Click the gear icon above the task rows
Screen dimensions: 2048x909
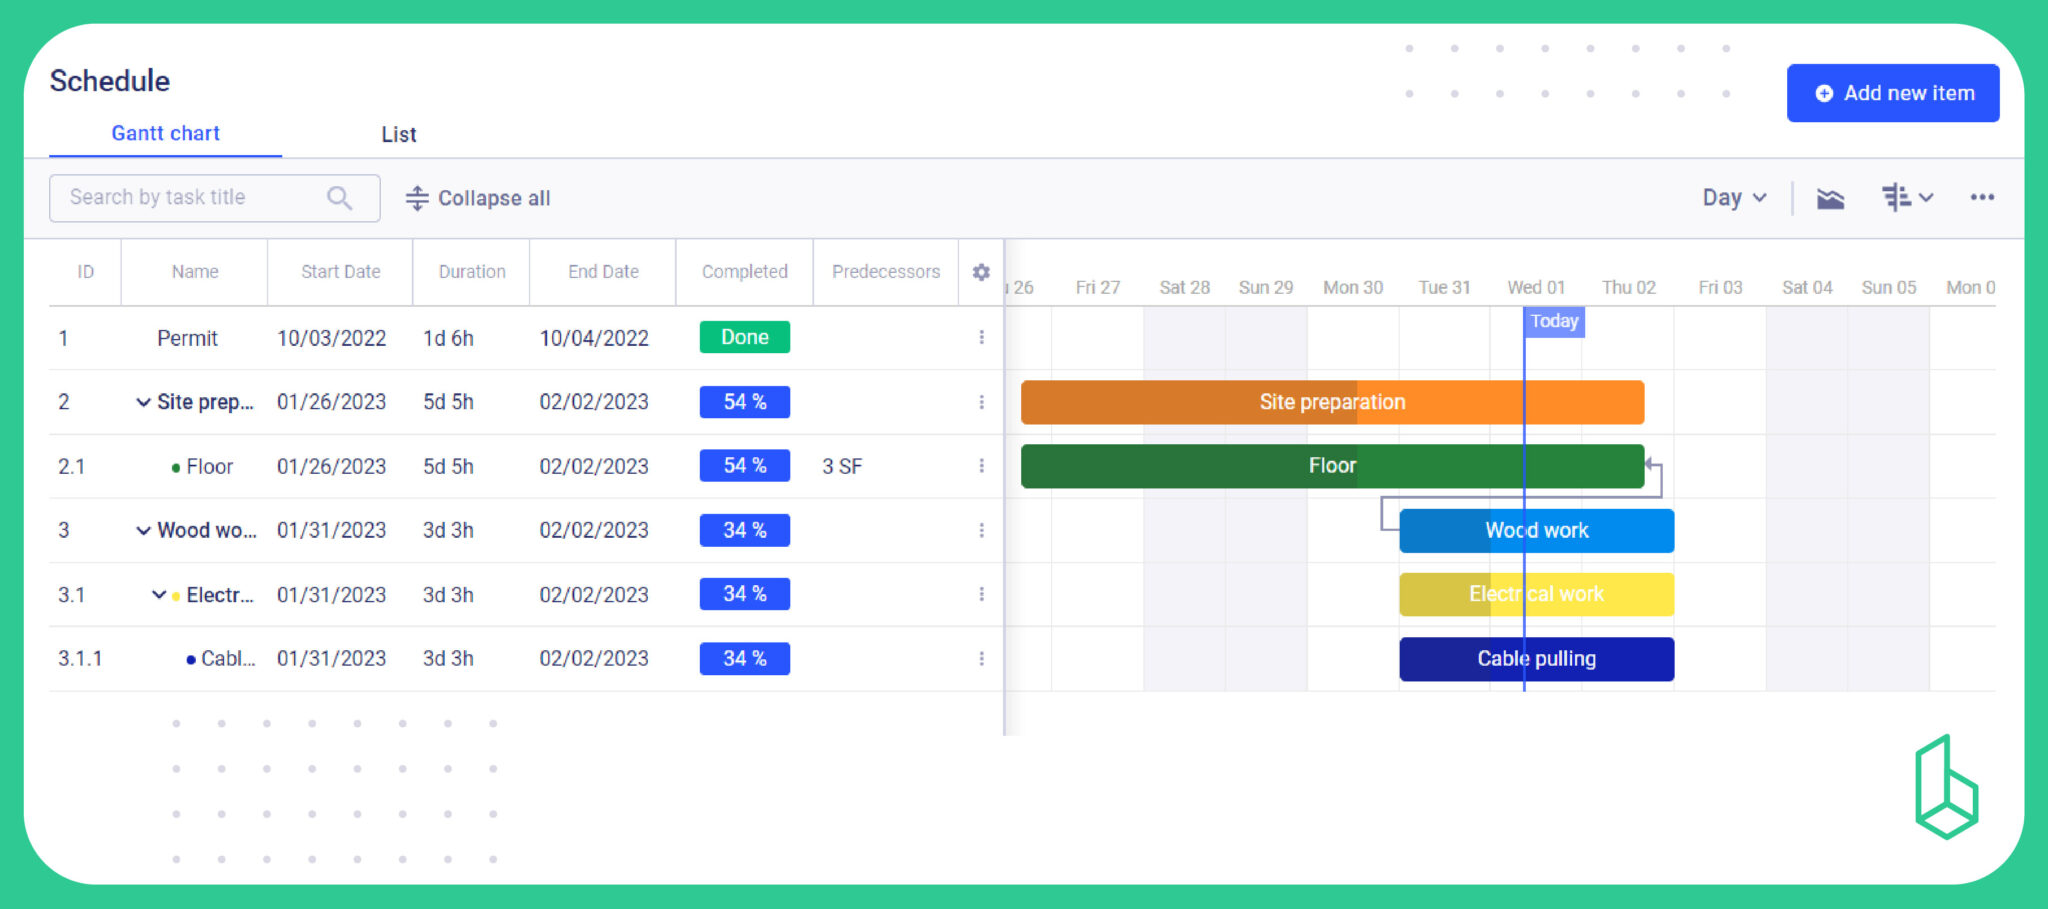tap(981, 271)
